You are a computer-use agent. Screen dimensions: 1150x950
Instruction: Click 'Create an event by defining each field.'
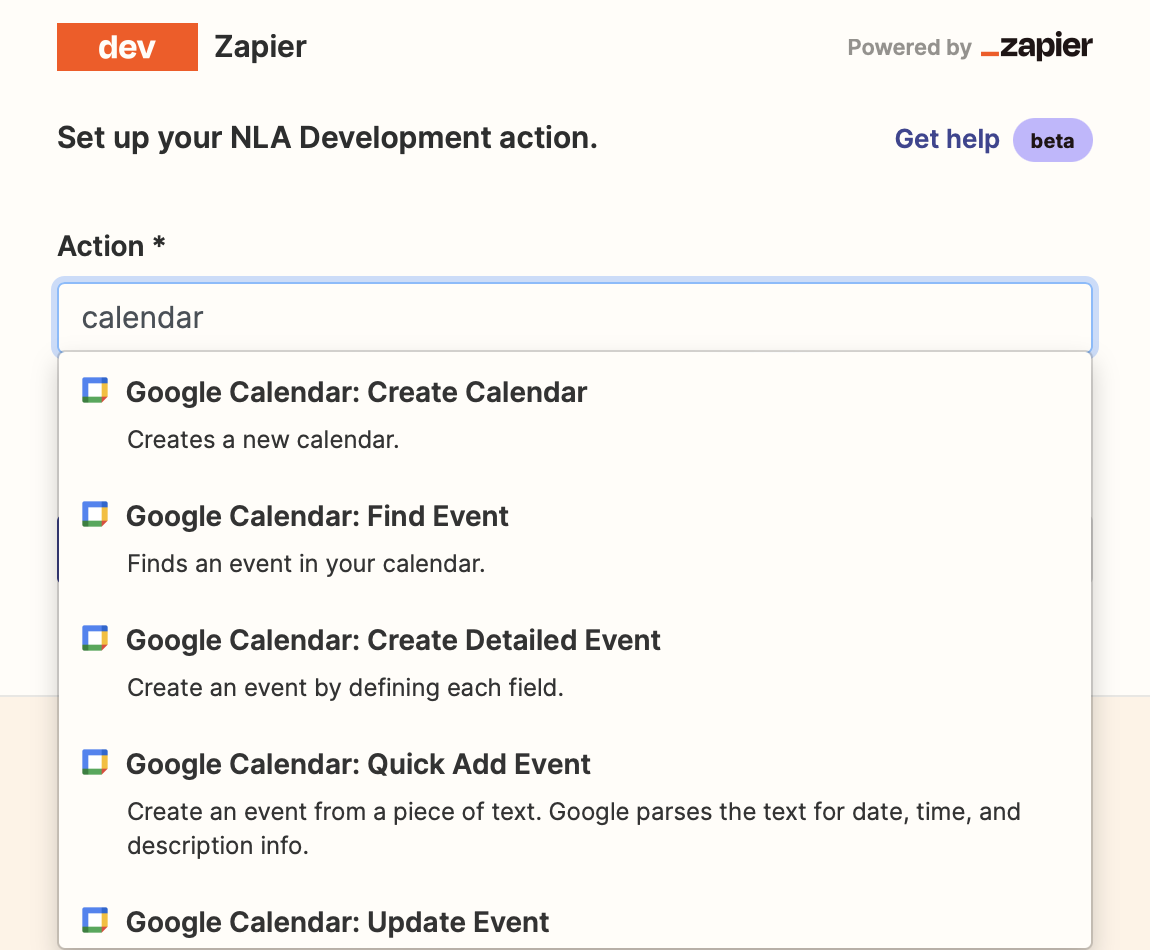tap(345, 687)
